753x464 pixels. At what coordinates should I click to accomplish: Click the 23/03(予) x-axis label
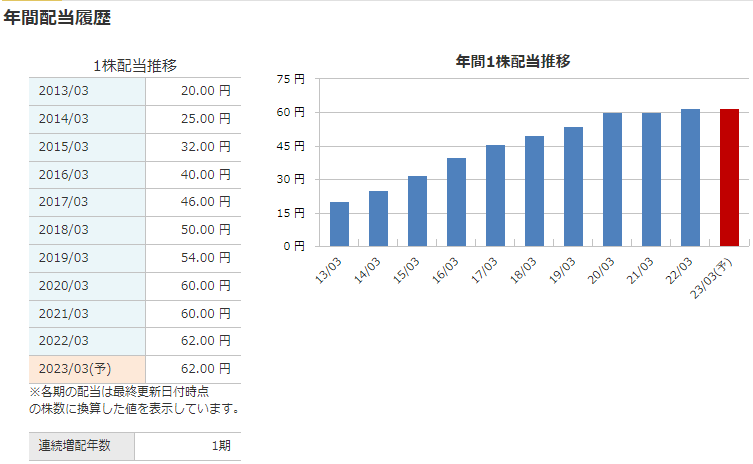[711, 278]
